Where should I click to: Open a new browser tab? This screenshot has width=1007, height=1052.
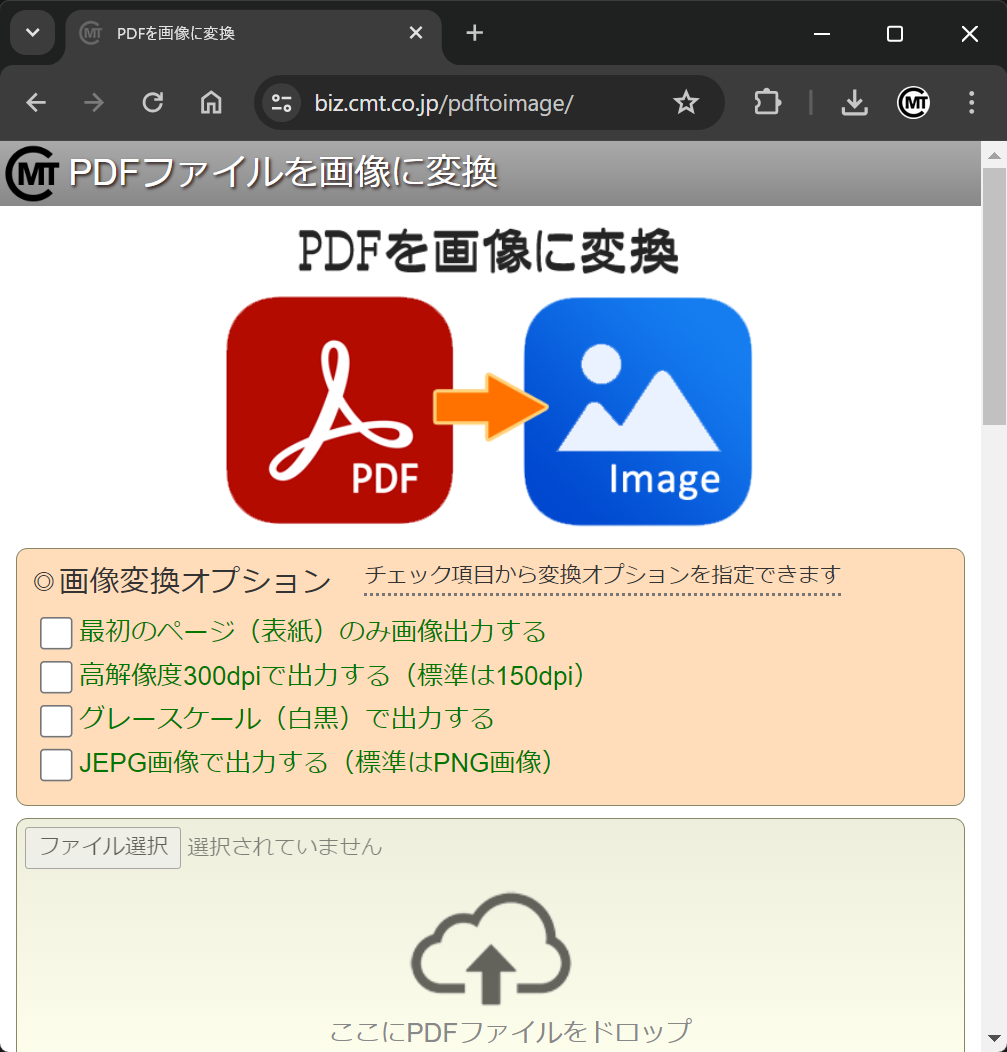click(474, 33)
